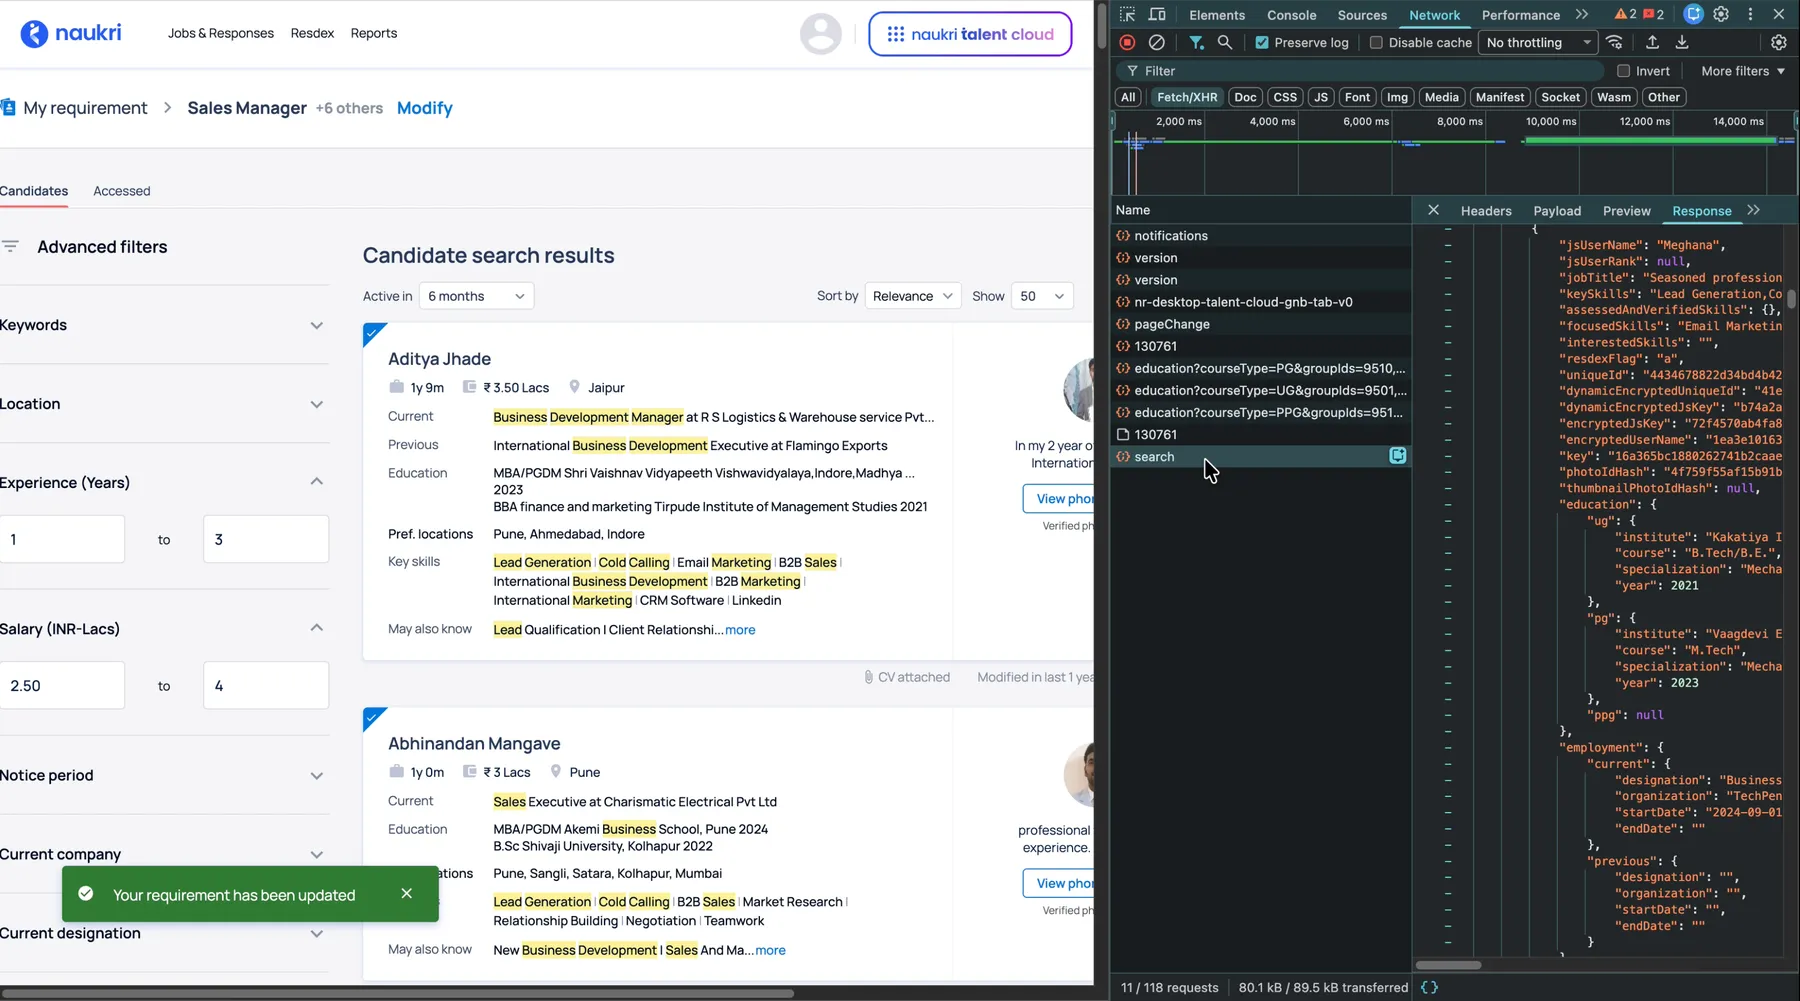
Task: Uncheck Preserve log checkbox
Action: pyautogui.click(x=1262, y=42)
